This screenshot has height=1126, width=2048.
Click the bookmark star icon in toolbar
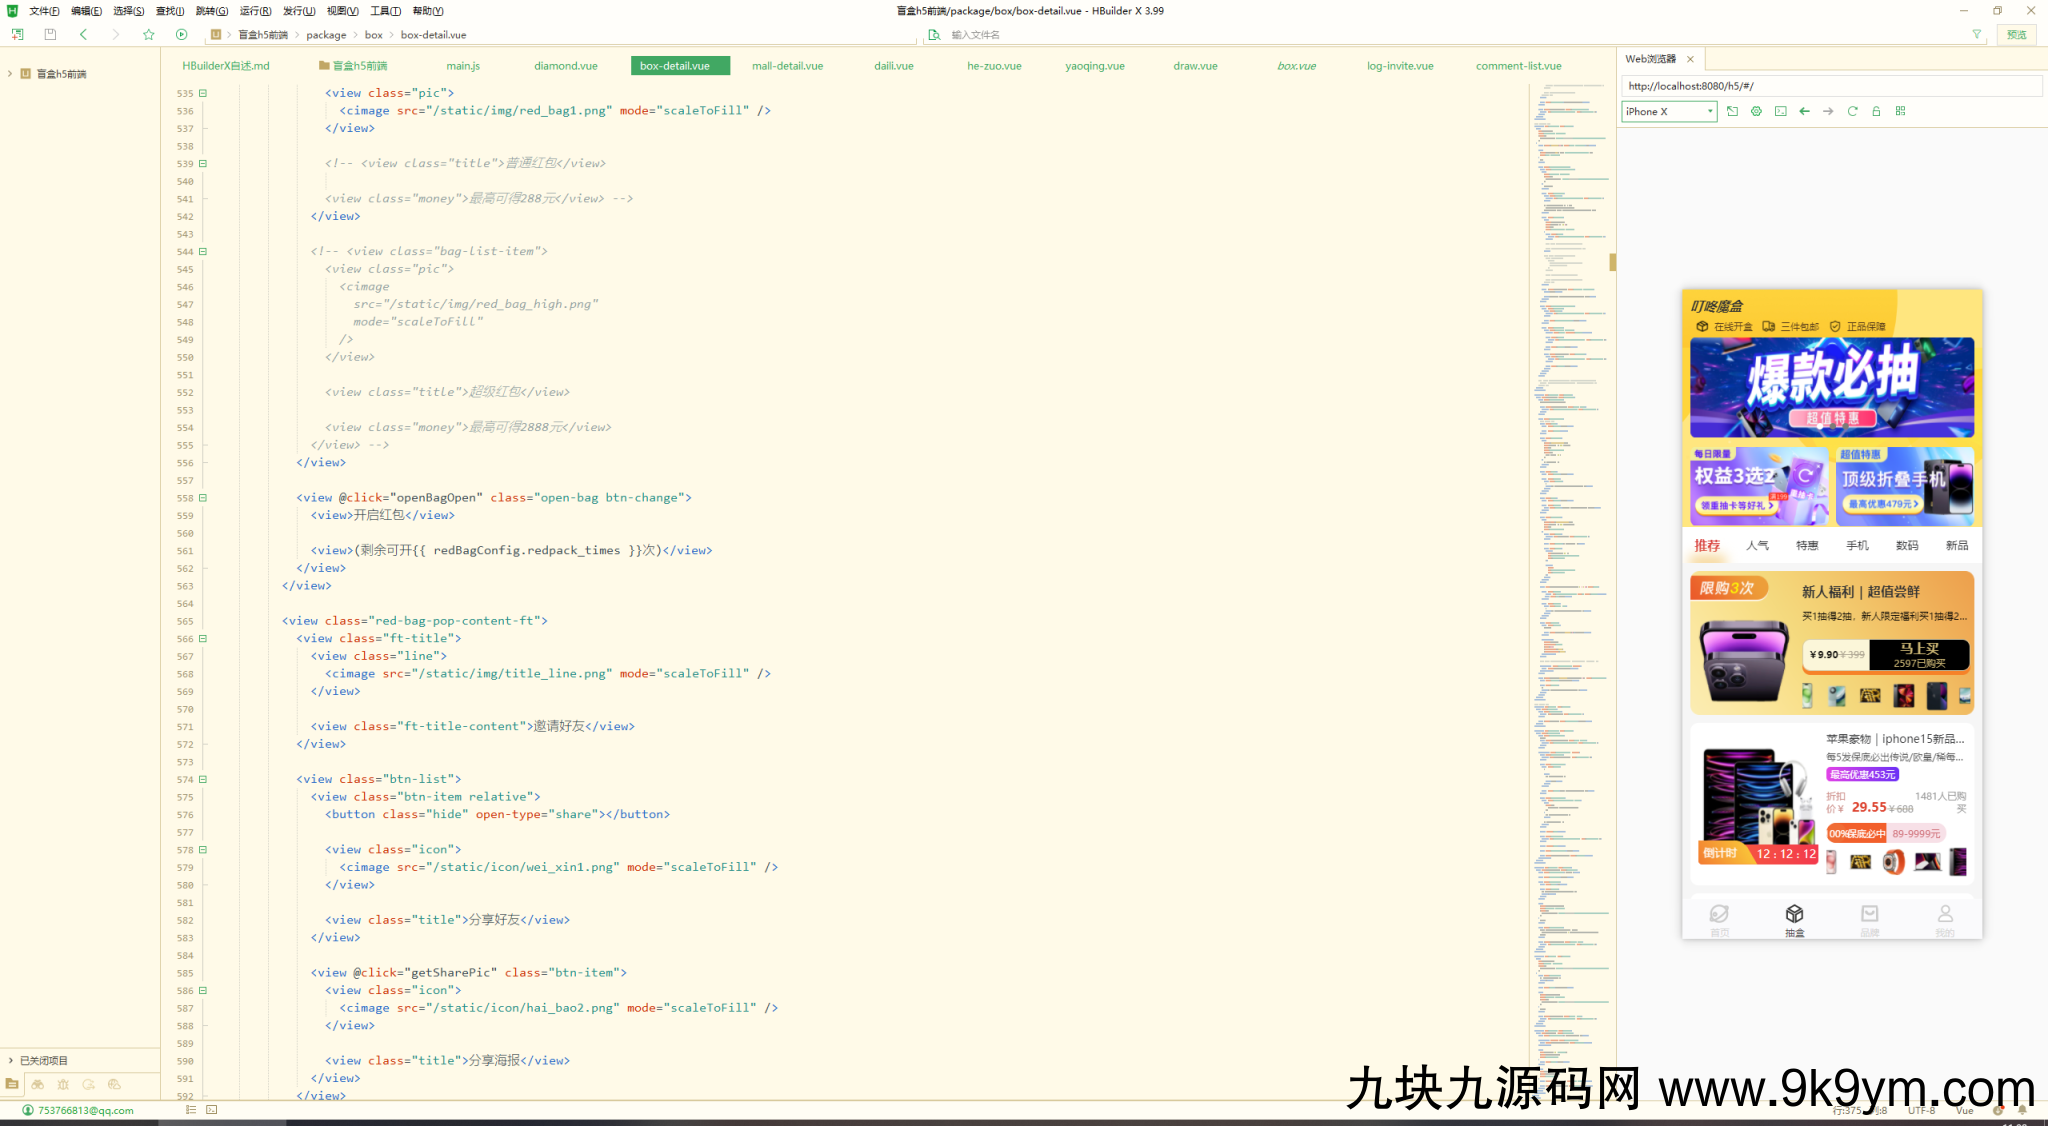pyautogui.click(x=149, y=34)
